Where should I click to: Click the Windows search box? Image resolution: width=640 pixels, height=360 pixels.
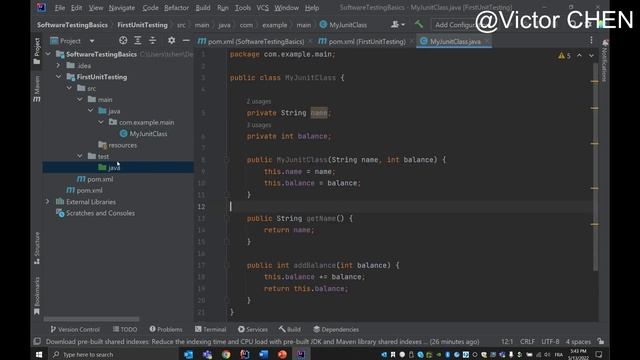pos(113,354)
